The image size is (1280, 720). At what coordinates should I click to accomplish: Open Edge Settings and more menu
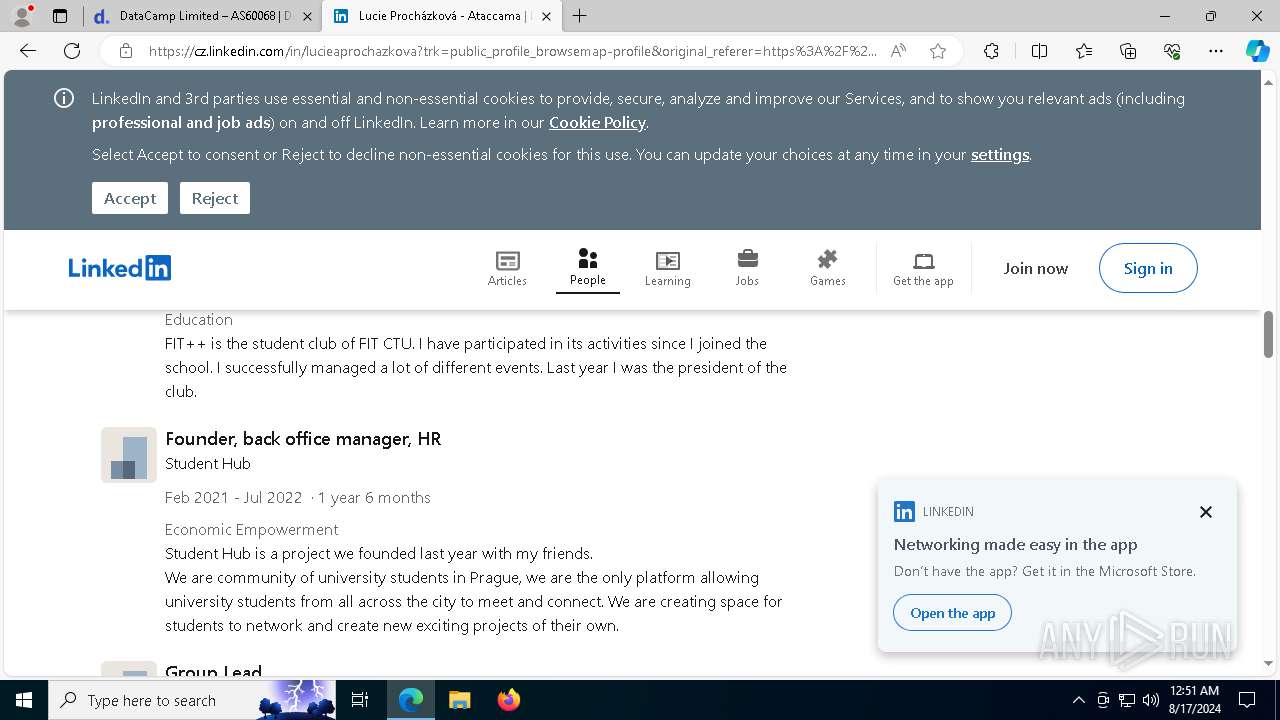[1216, 51]
